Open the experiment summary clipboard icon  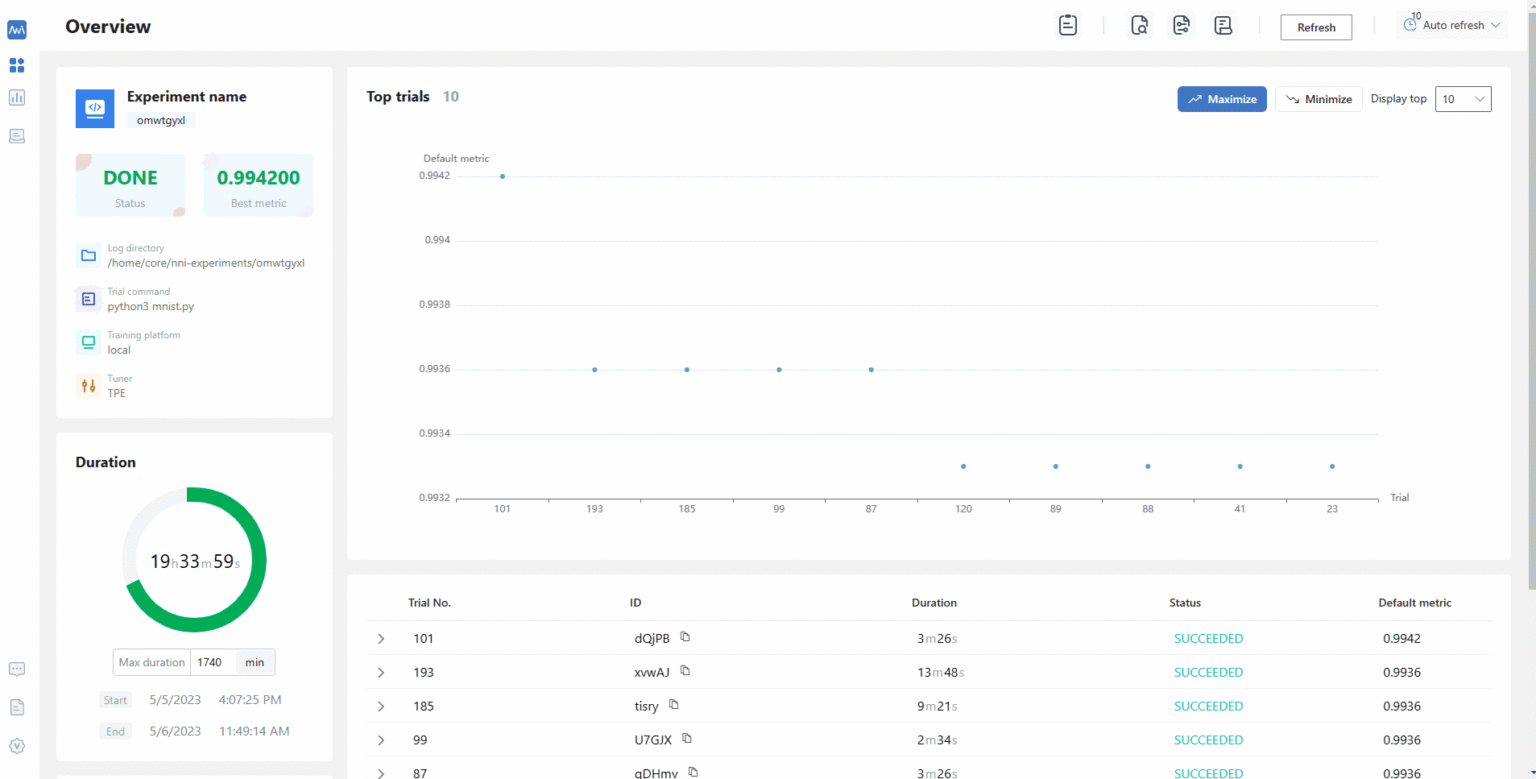[x=1067, y=24]
